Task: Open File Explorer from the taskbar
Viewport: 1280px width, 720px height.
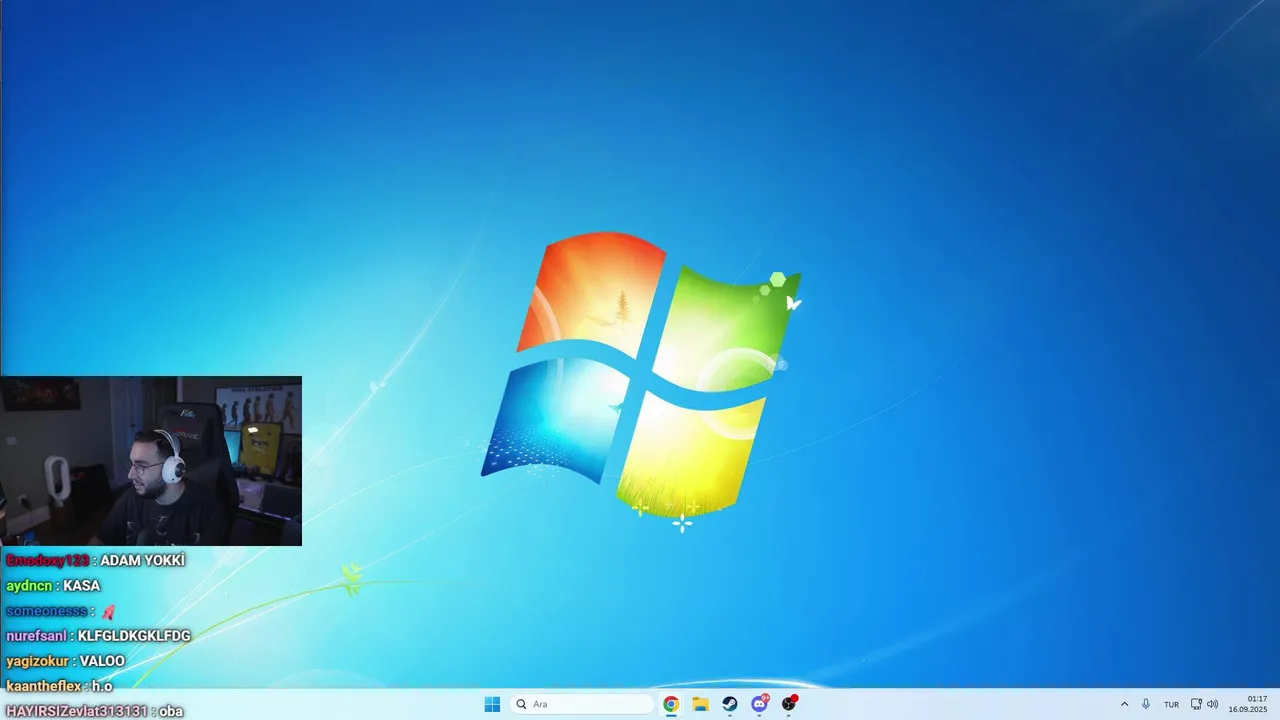Action: coord(701,704)
